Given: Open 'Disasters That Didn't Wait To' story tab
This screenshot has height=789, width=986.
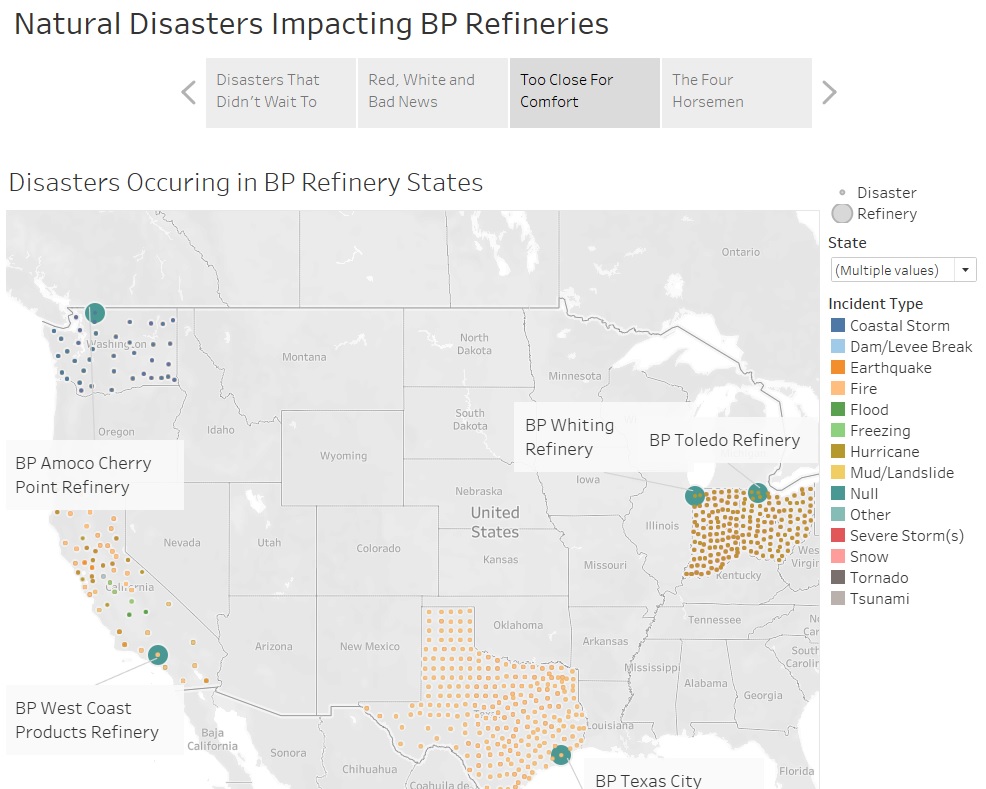Looking at the screenshot, I should [281, 93].
